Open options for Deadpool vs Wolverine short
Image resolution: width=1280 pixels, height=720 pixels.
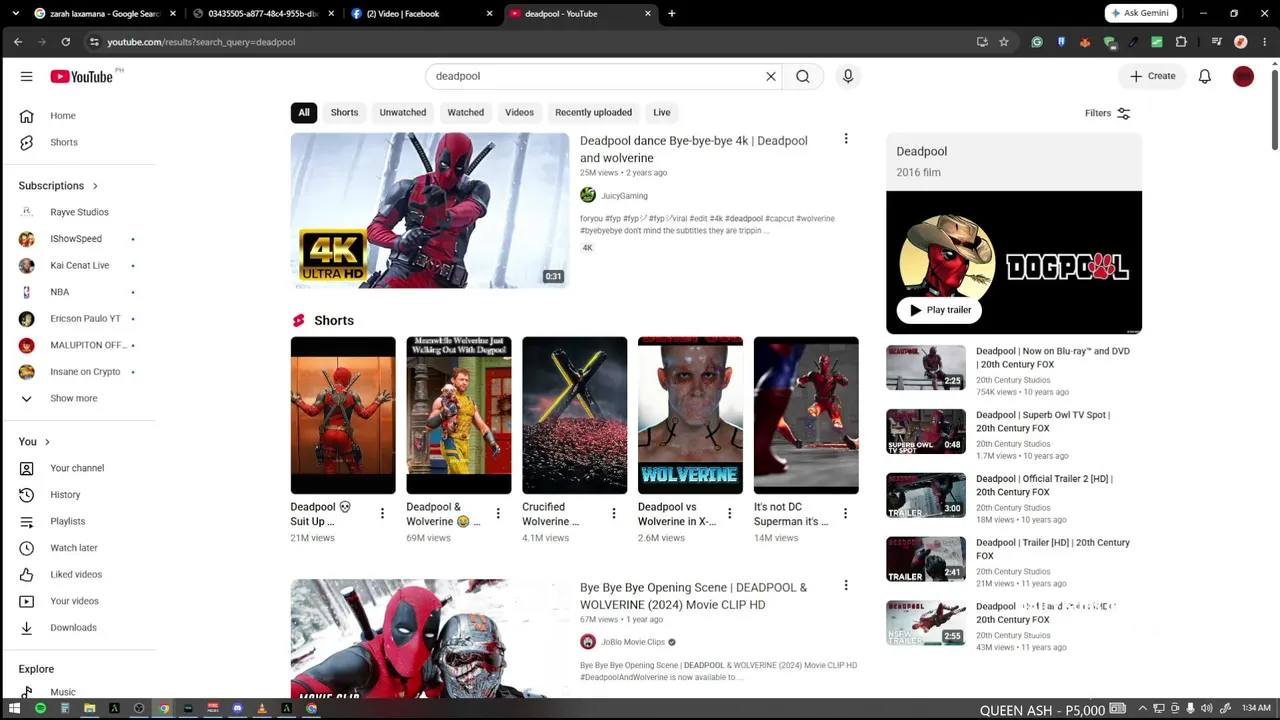click(x=730, y=513)
